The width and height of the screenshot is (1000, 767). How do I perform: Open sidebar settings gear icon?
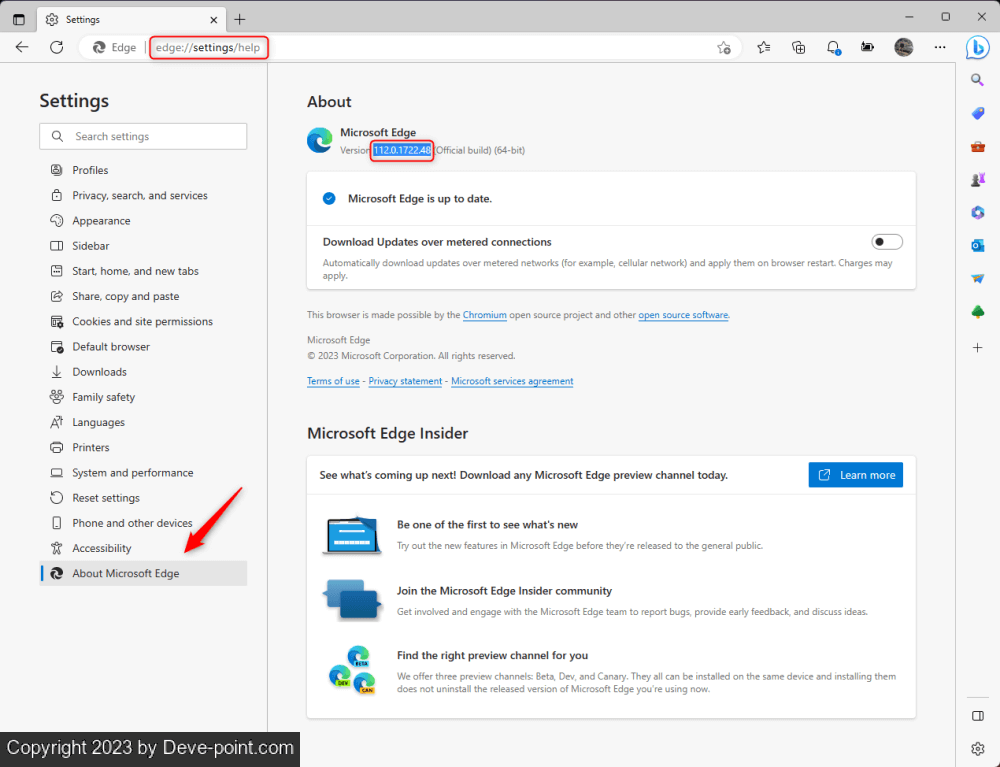coord(977,749)
